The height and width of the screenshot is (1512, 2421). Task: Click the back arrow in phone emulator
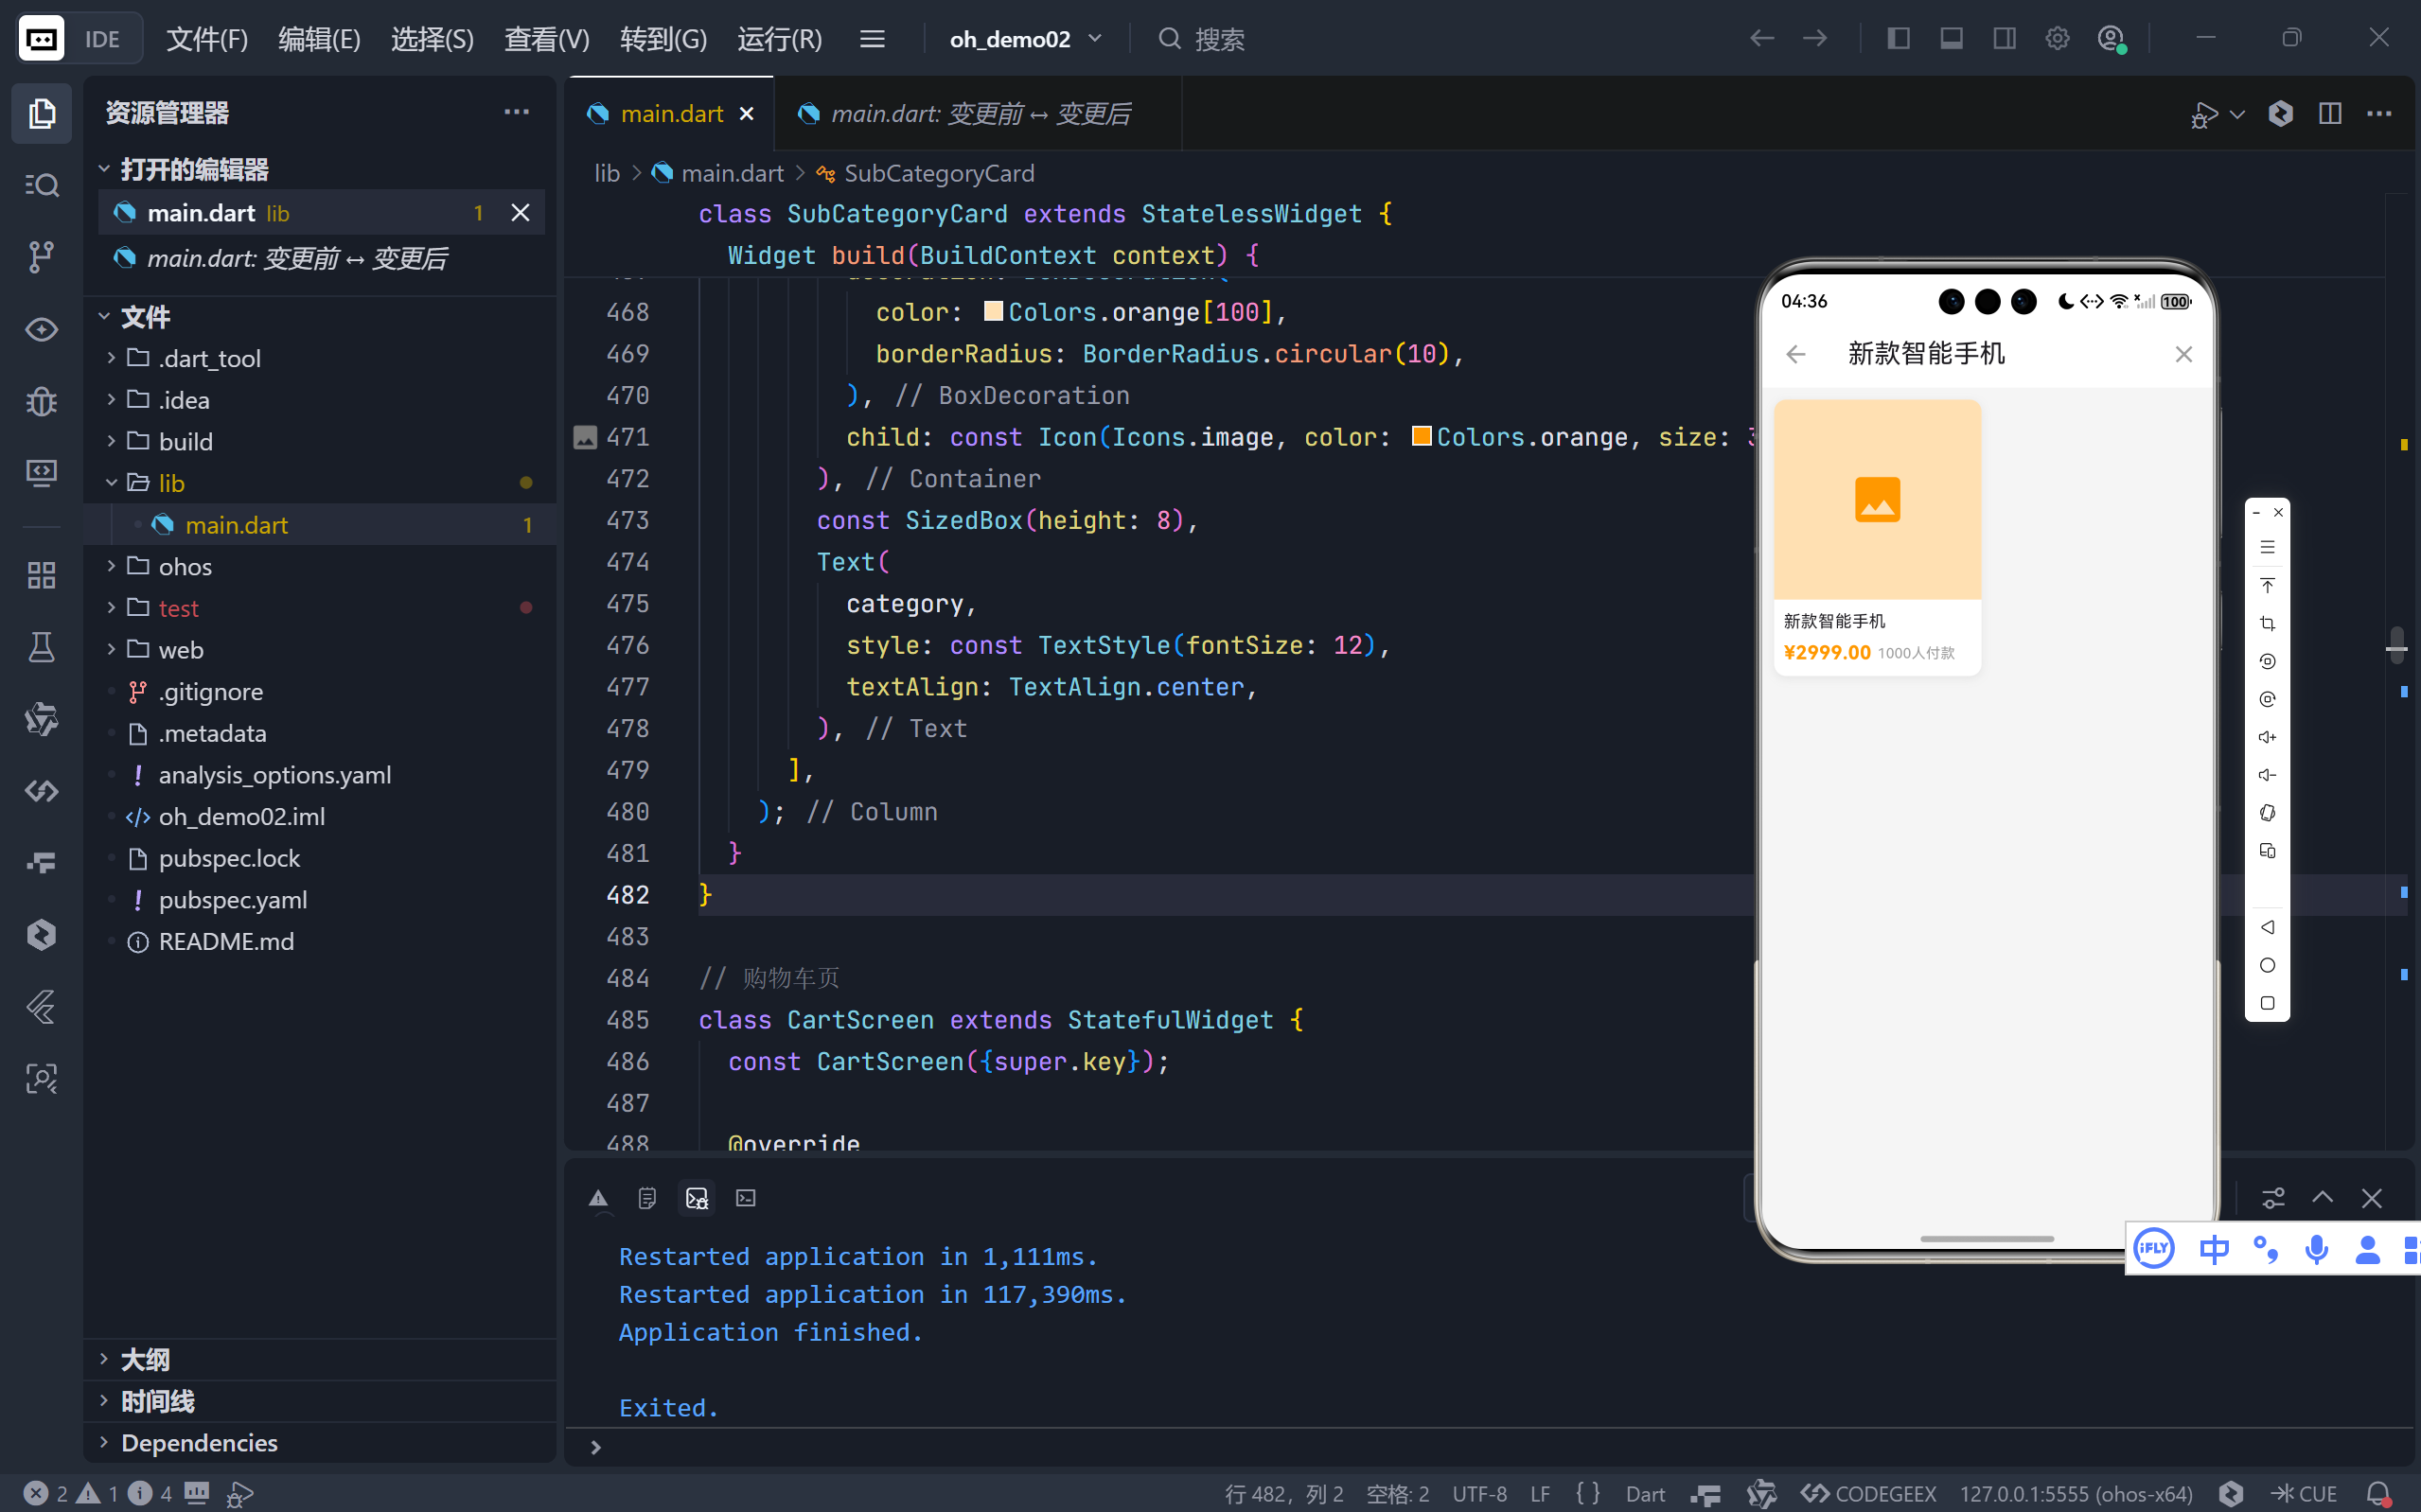coord(1795,354)
